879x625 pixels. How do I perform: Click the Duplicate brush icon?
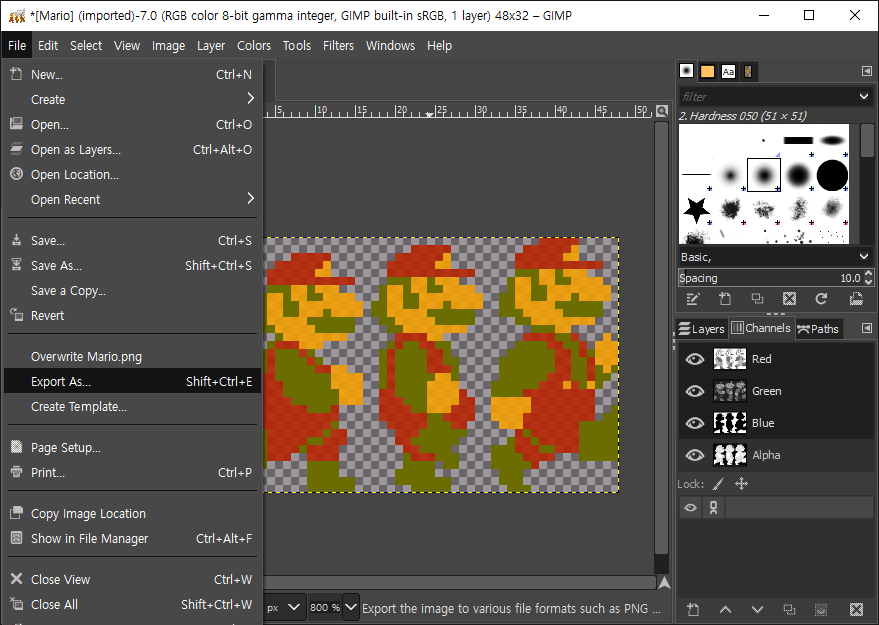click(757, 299)
